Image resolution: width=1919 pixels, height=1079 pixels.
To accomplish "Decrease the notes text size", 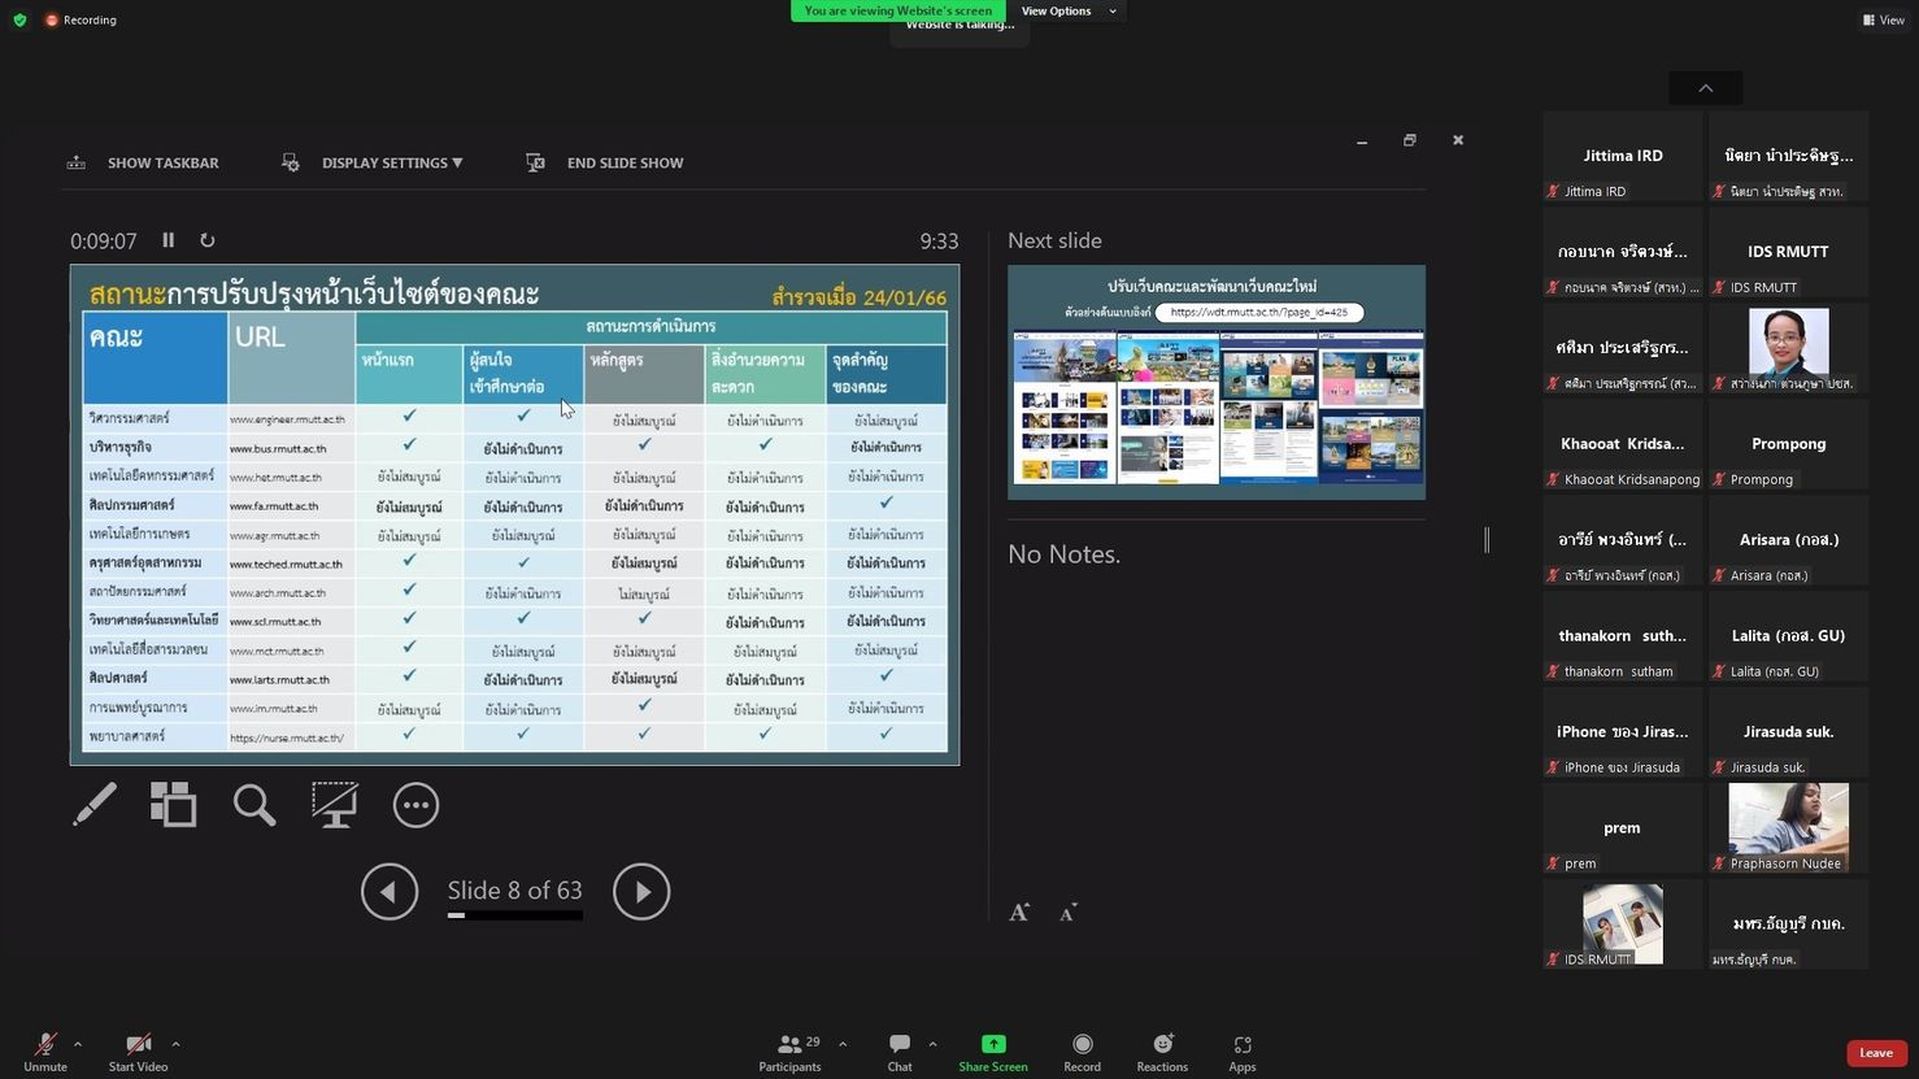I will (1068, 912).
